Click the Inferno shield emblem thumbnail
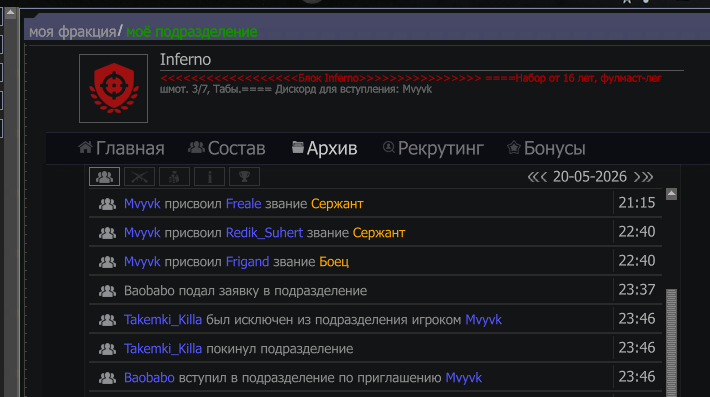Screen dimensions: 710x397 coord(114,88)
